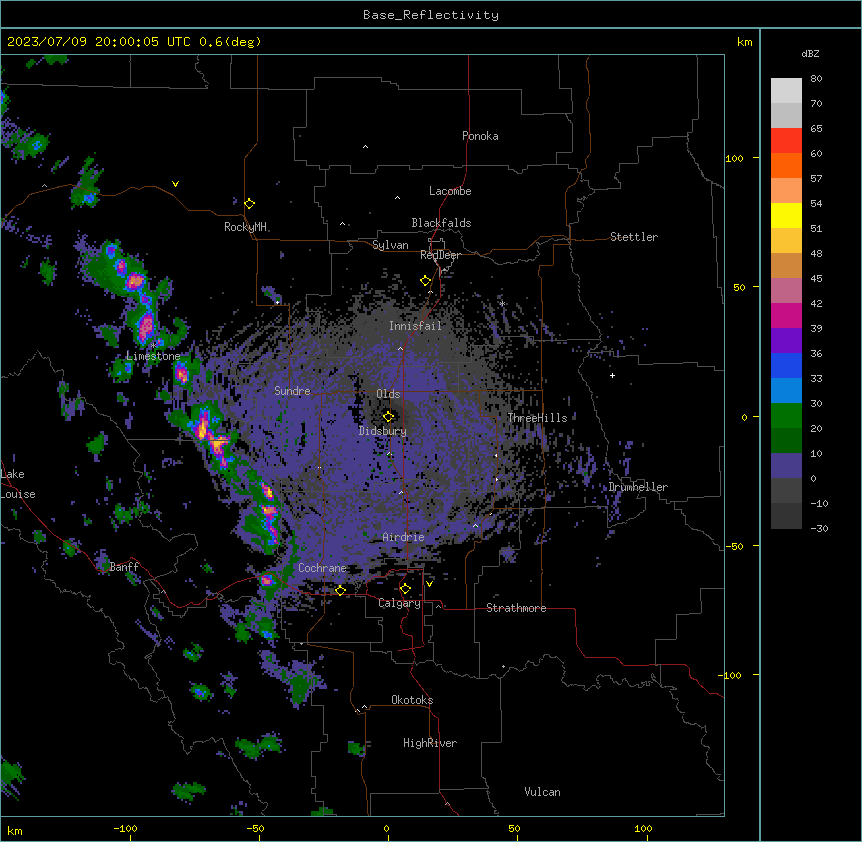Select the Blackfalds label
The height and width of the screenshot is (842, 862).
(x=441, y=223)
